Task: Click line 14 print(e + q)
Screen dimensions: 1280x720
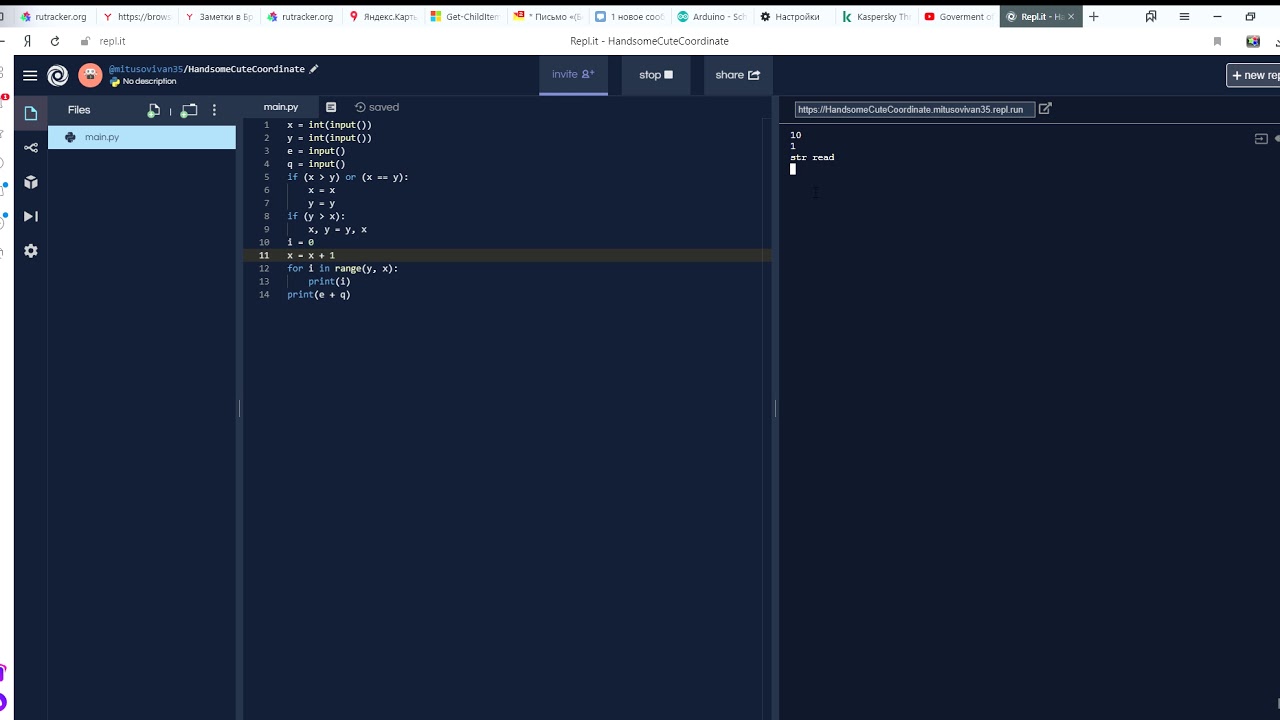Action: pos(319,295)
